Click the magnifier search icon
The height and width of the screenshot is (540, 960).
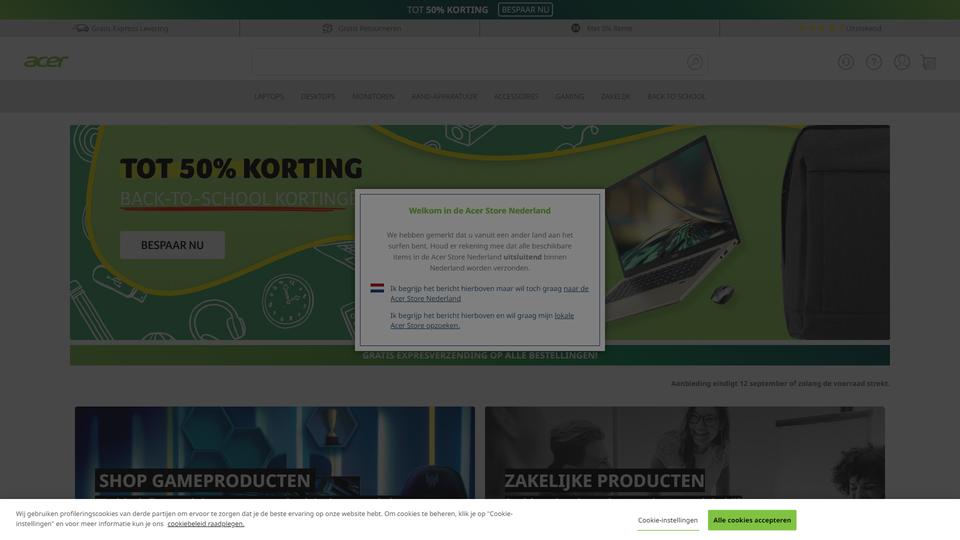click(x=694, y=62)
